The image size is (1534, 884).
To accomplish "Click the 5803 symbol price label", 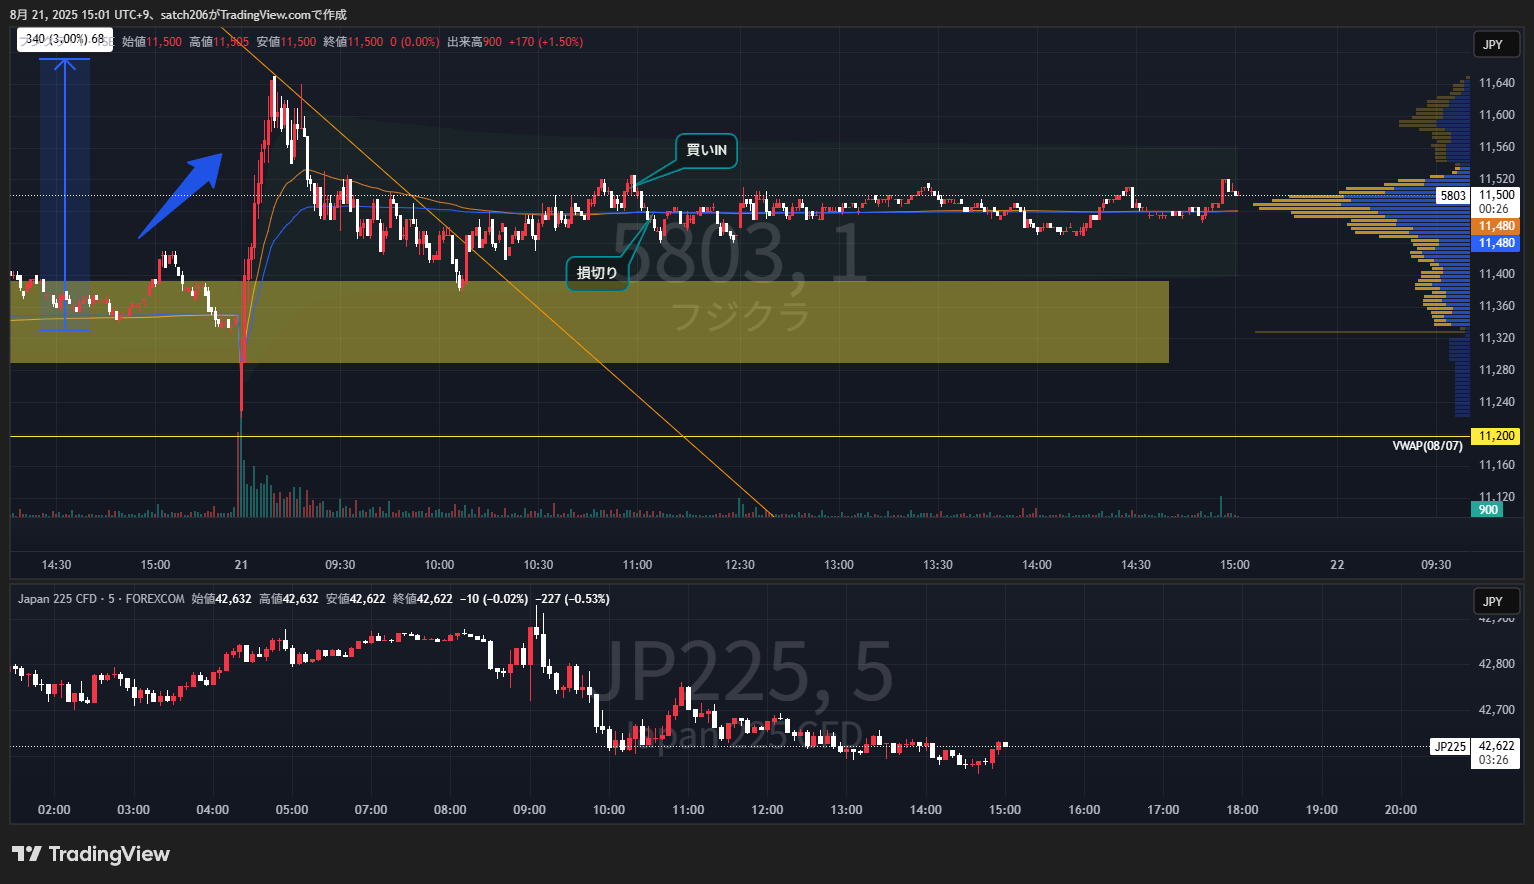I will coord(1453,196).
